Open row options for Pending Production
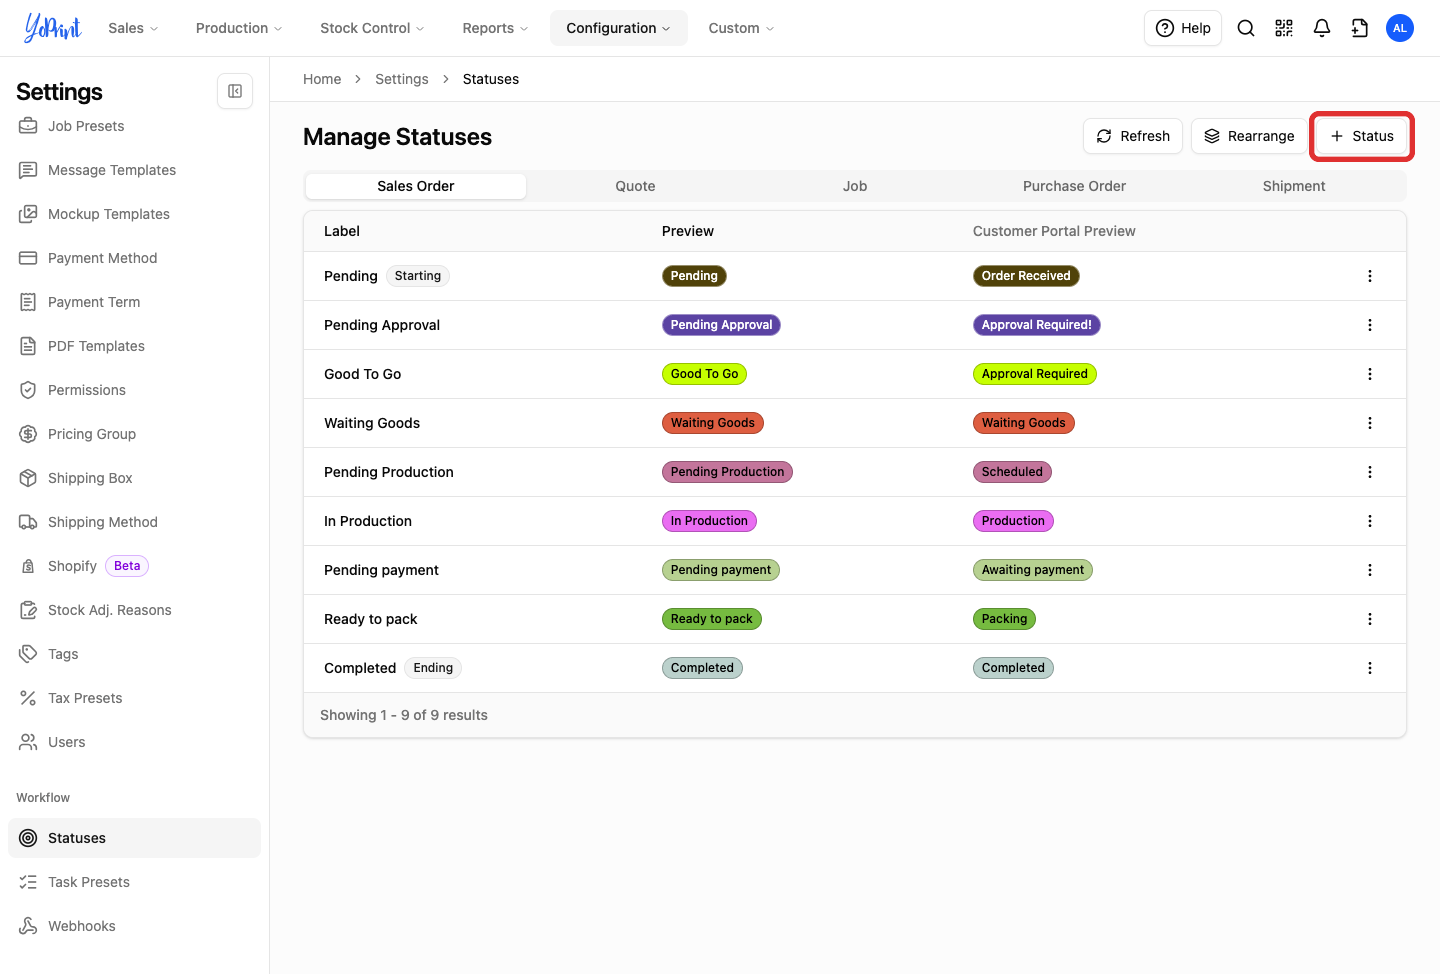Viewport: 1440px width, 974px height. 1370,472
